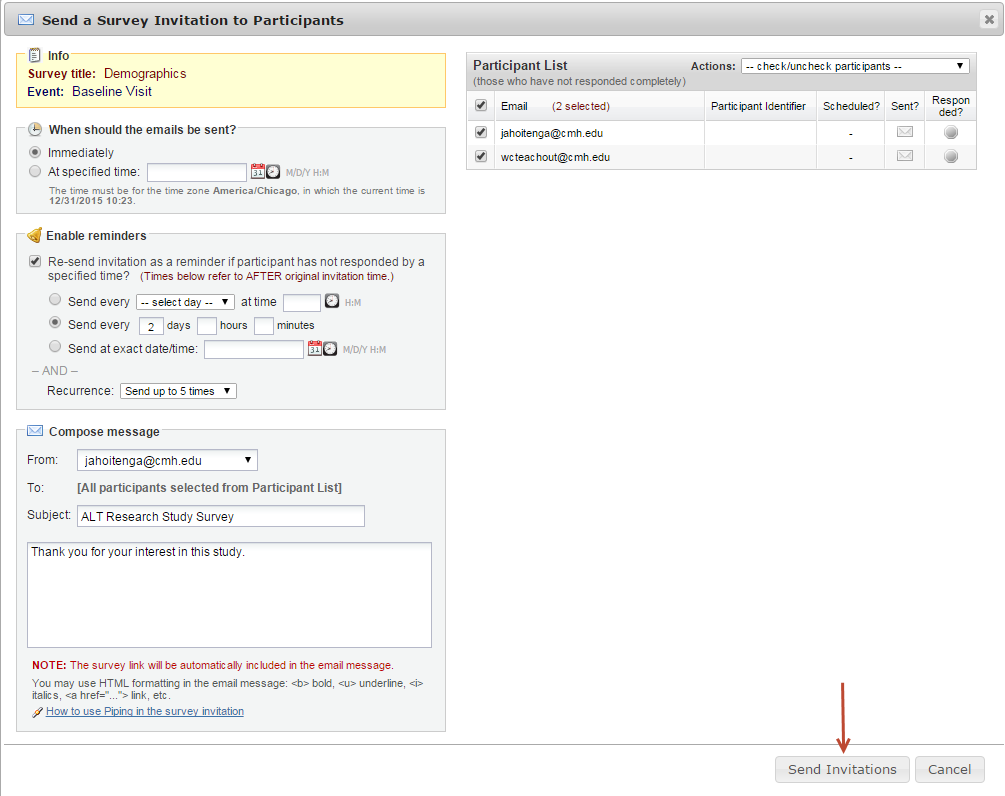Uncheck the 'Re-send invitation as a reminder' checkbox

point(36,262)
